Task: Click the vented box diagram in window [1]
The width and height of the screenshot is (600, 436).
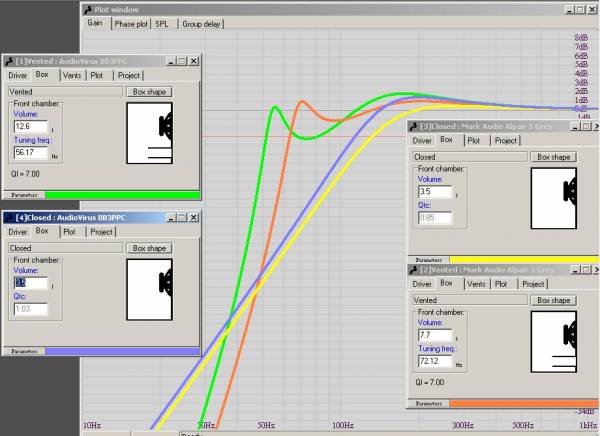Action: [x=150, y=133]
